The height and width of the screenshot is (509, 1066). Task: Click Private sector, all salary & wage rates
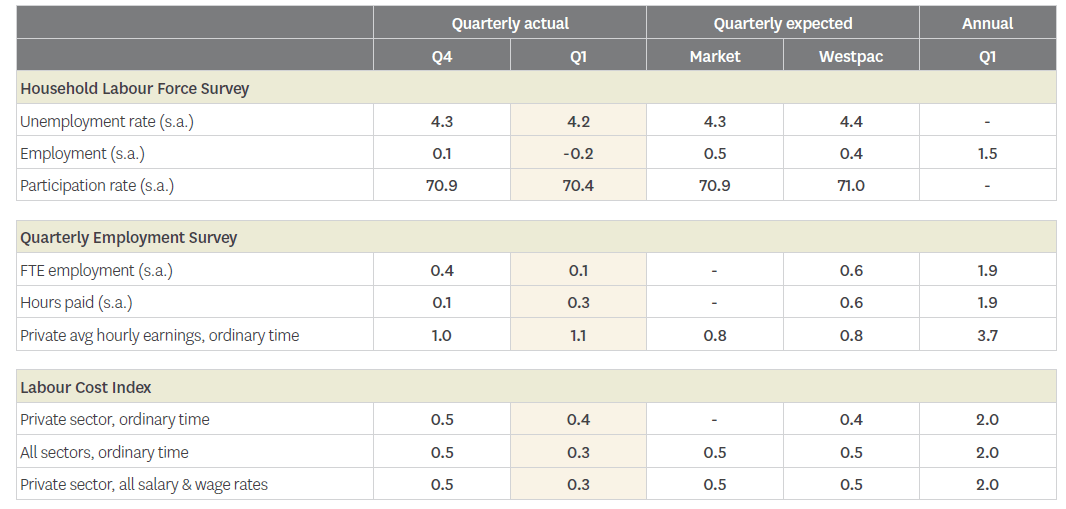[x=144, y=484]
